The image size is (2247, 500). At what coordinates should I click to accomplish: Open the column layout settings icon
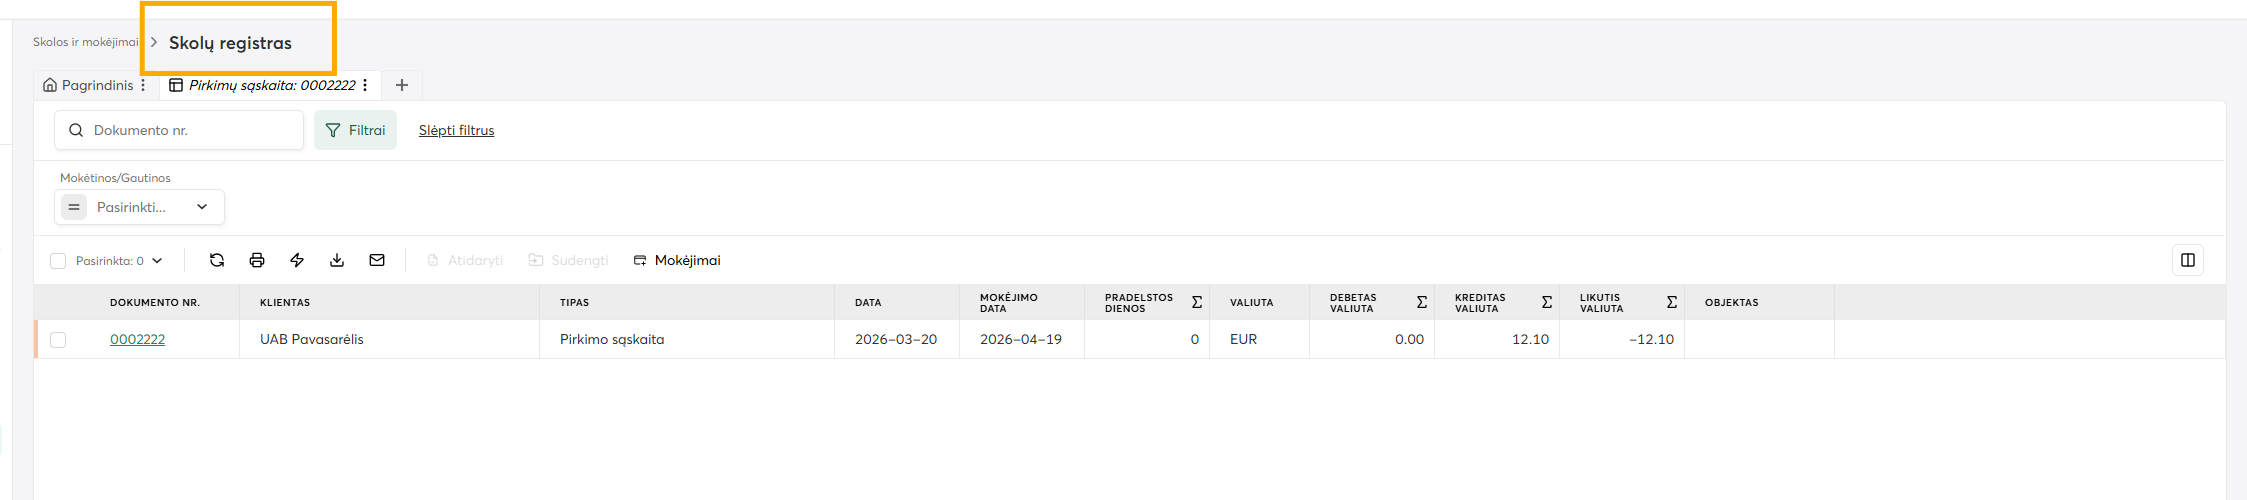[x=2187, y=260]
